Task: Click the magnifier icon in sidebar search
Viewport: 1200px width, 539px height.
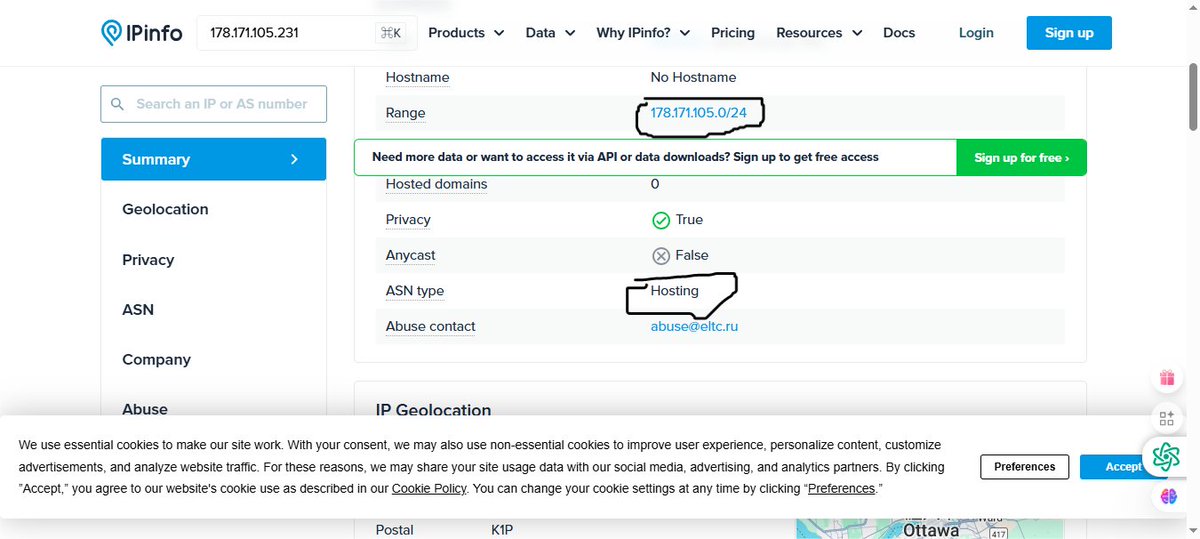Action: pyautogui.click(x=118, y=104)
